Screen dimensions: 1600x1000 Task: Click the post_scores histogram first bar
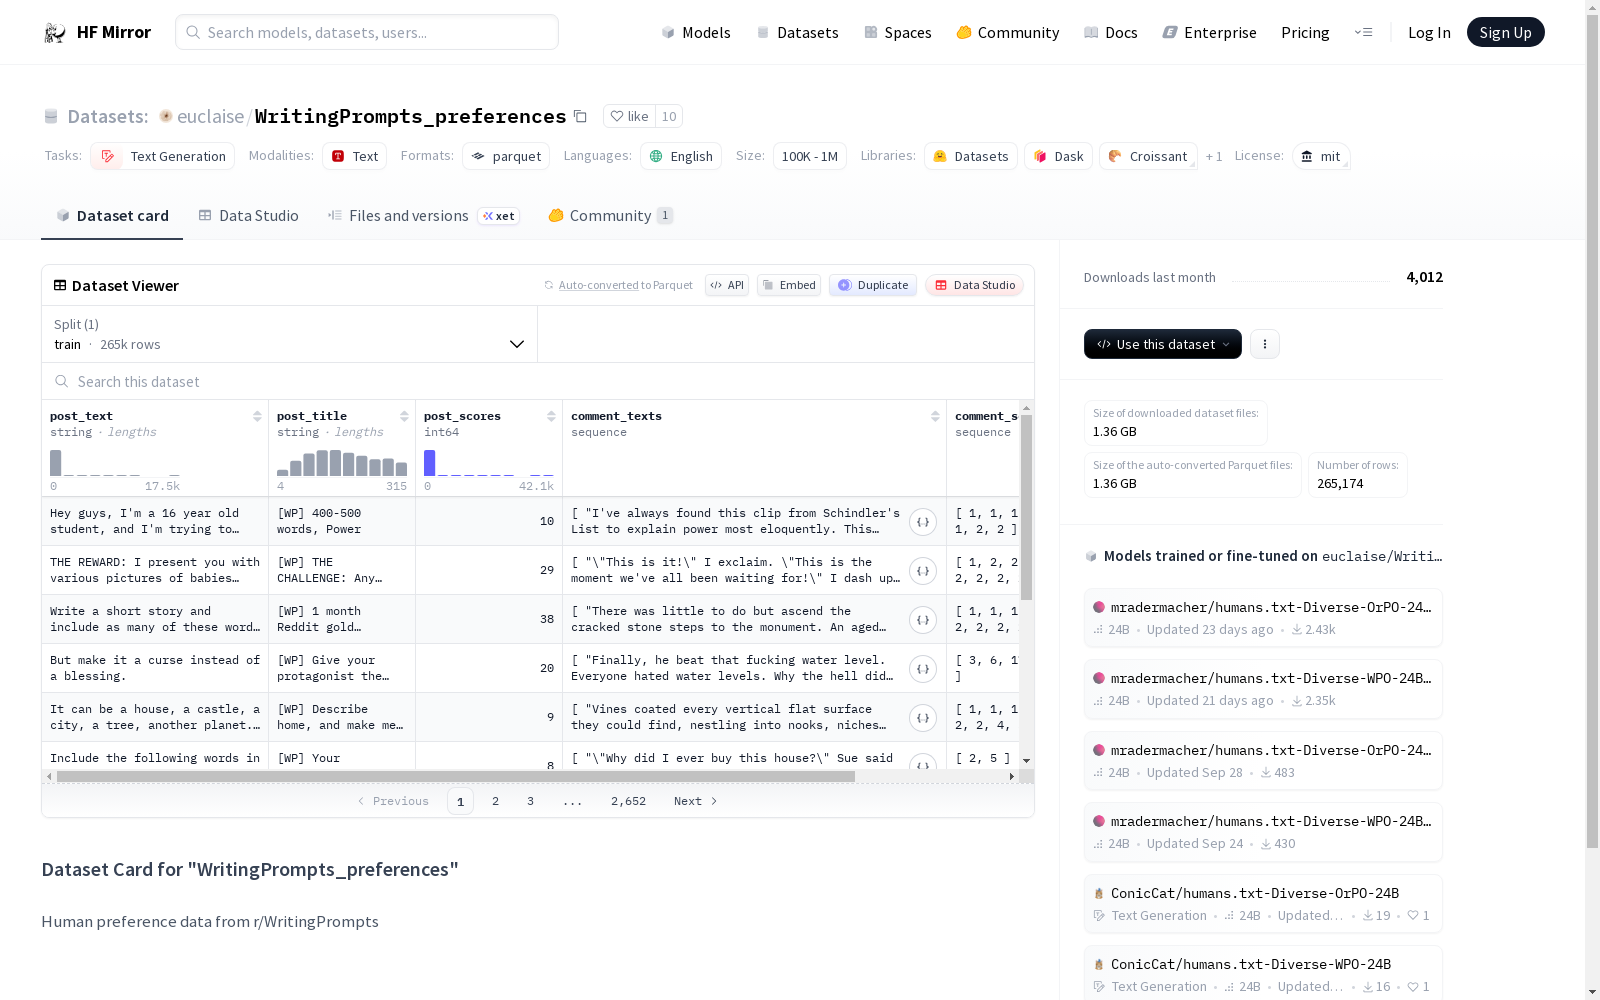point(430,463)
